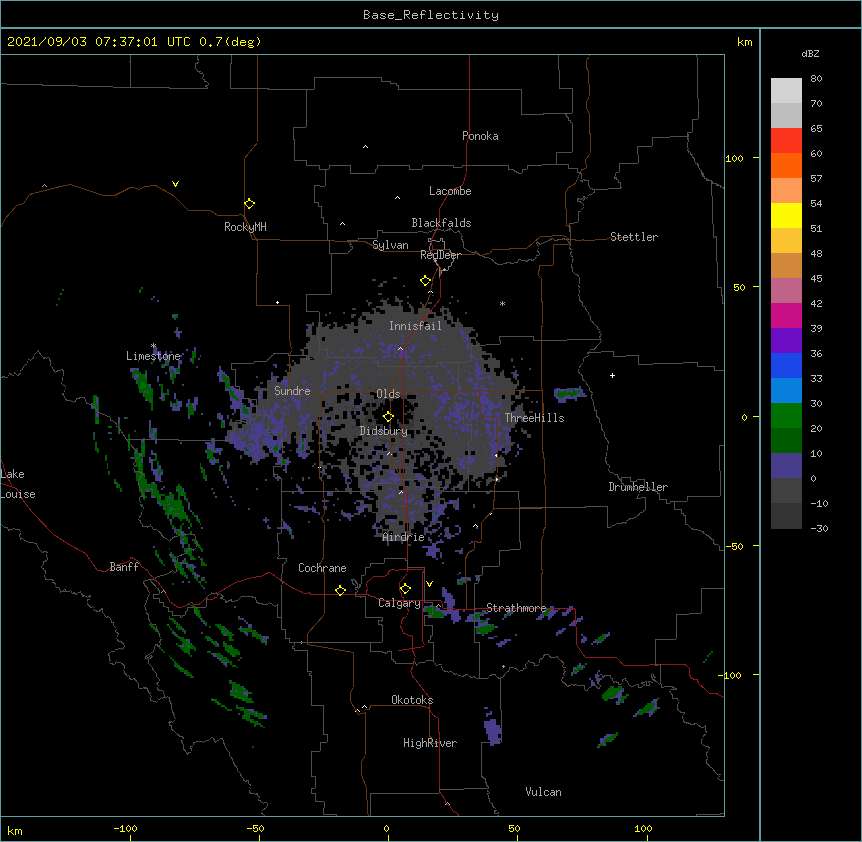Click the ThreeHills city label
This screenshot has height=842, width=862.
[534, 418]
